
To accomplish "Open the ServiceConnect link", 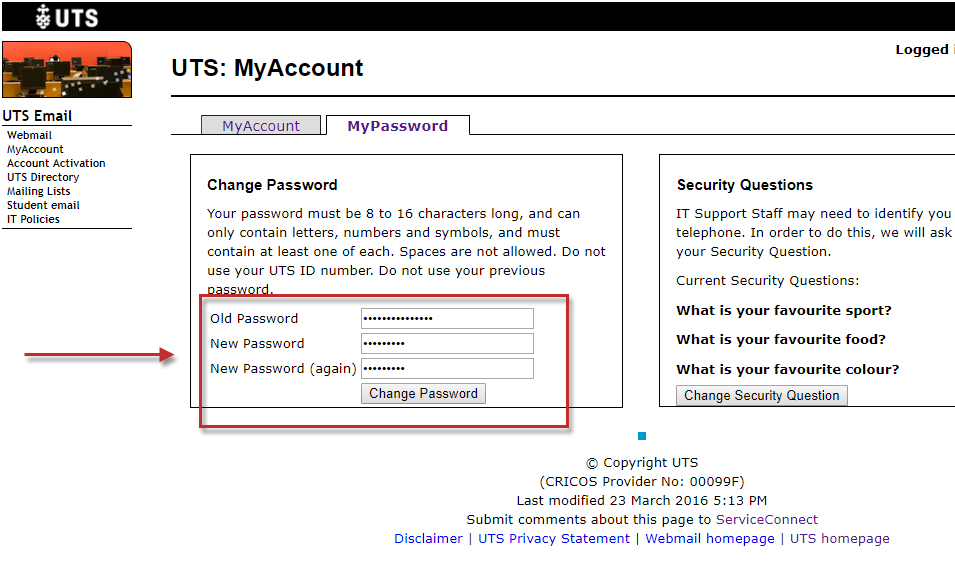I will 766,520.
